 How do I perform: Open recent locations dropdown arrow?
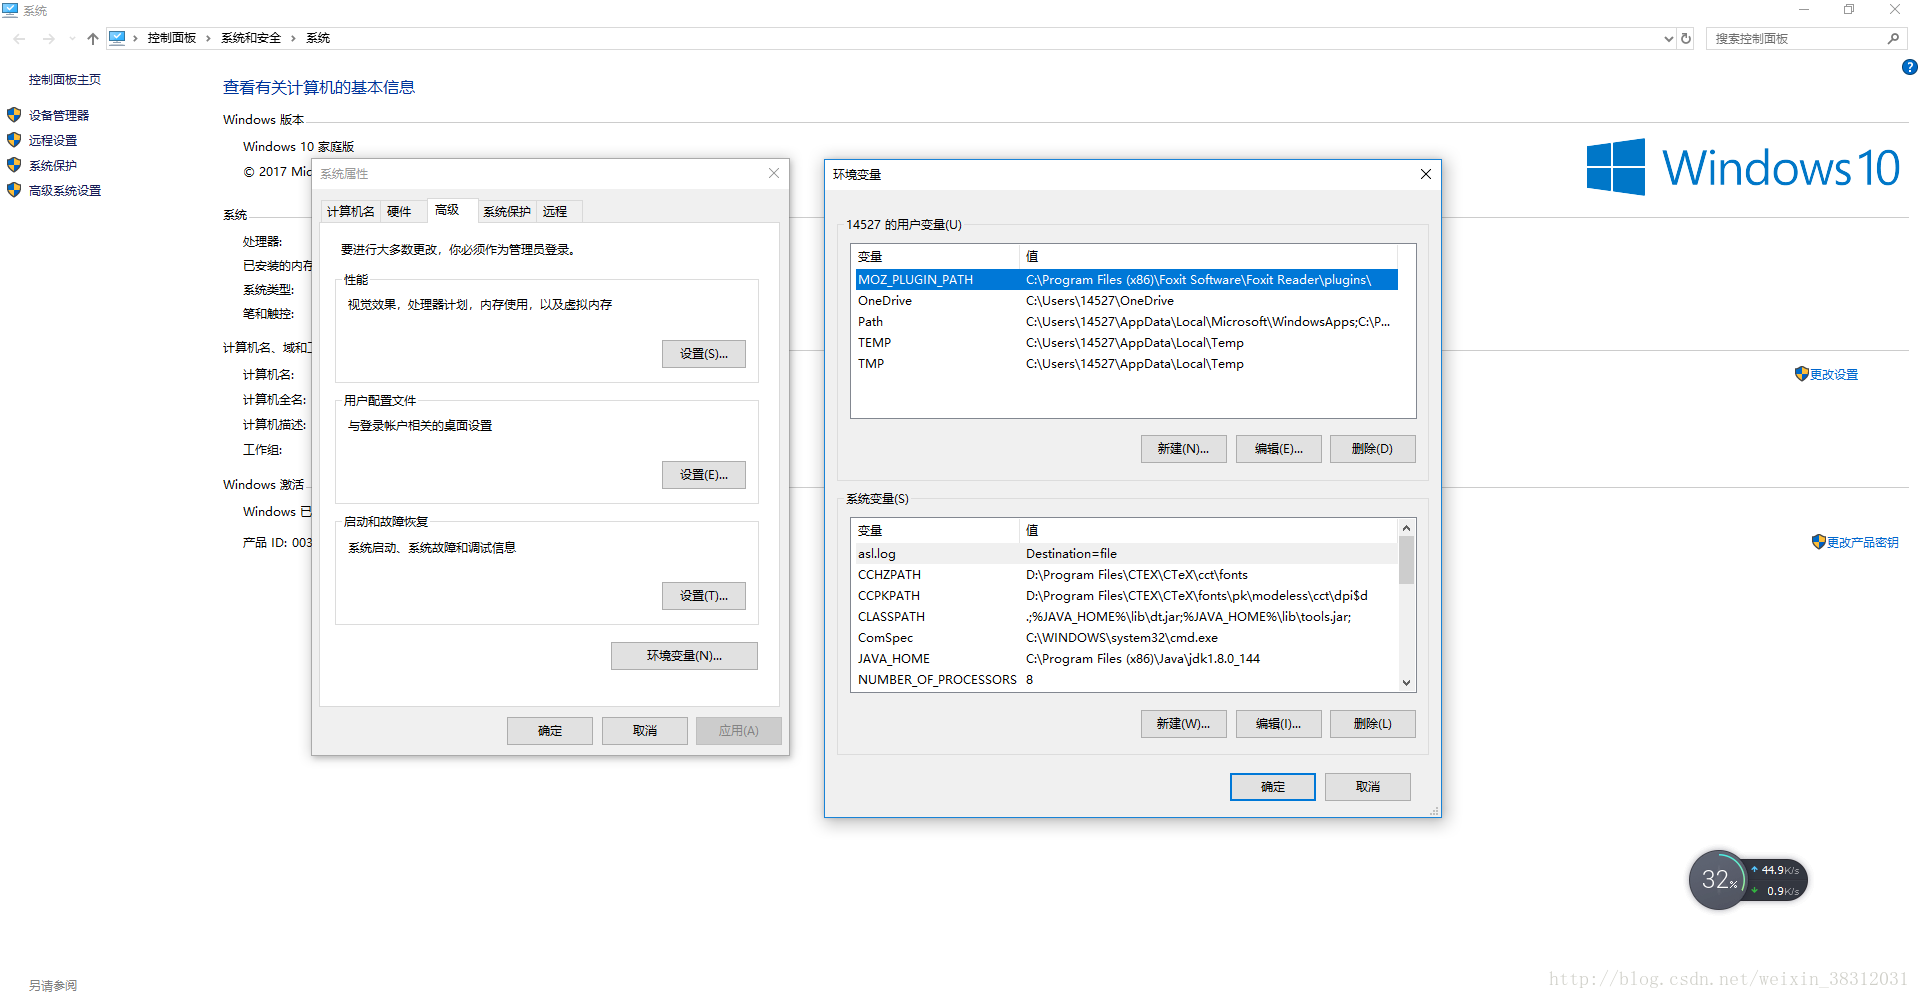point(72,38)
